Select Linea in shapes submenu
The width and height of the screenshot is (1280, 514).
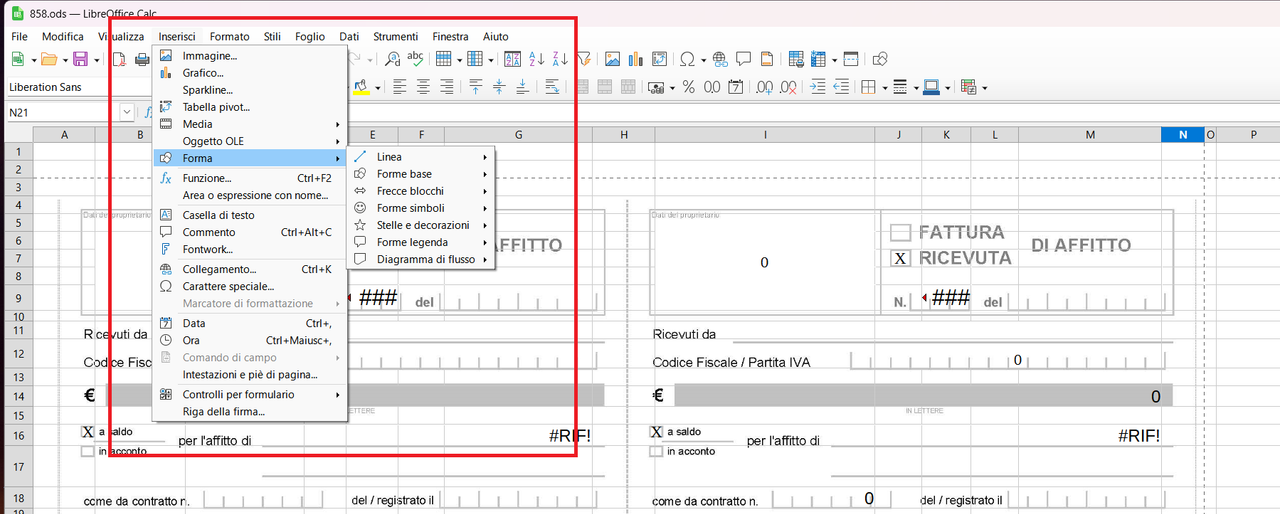coord(421,157)
